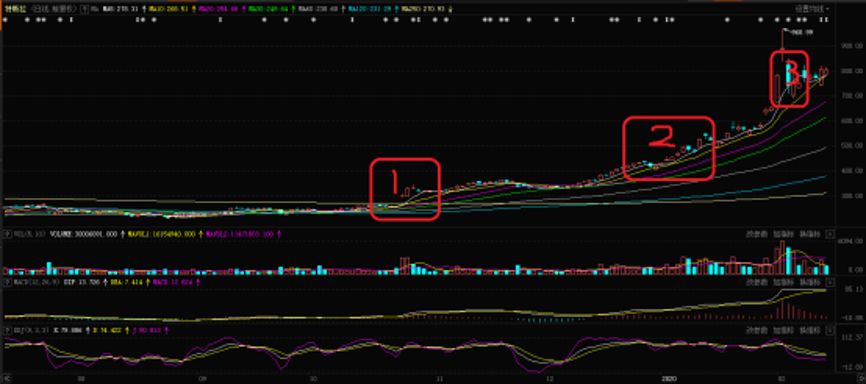Click the small icon left of VOLUME label

pos(7,234)
